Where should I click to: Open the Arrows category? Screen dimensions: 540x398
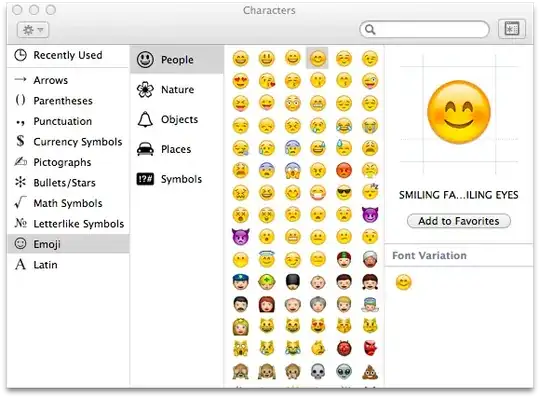(x=68, y=80)
